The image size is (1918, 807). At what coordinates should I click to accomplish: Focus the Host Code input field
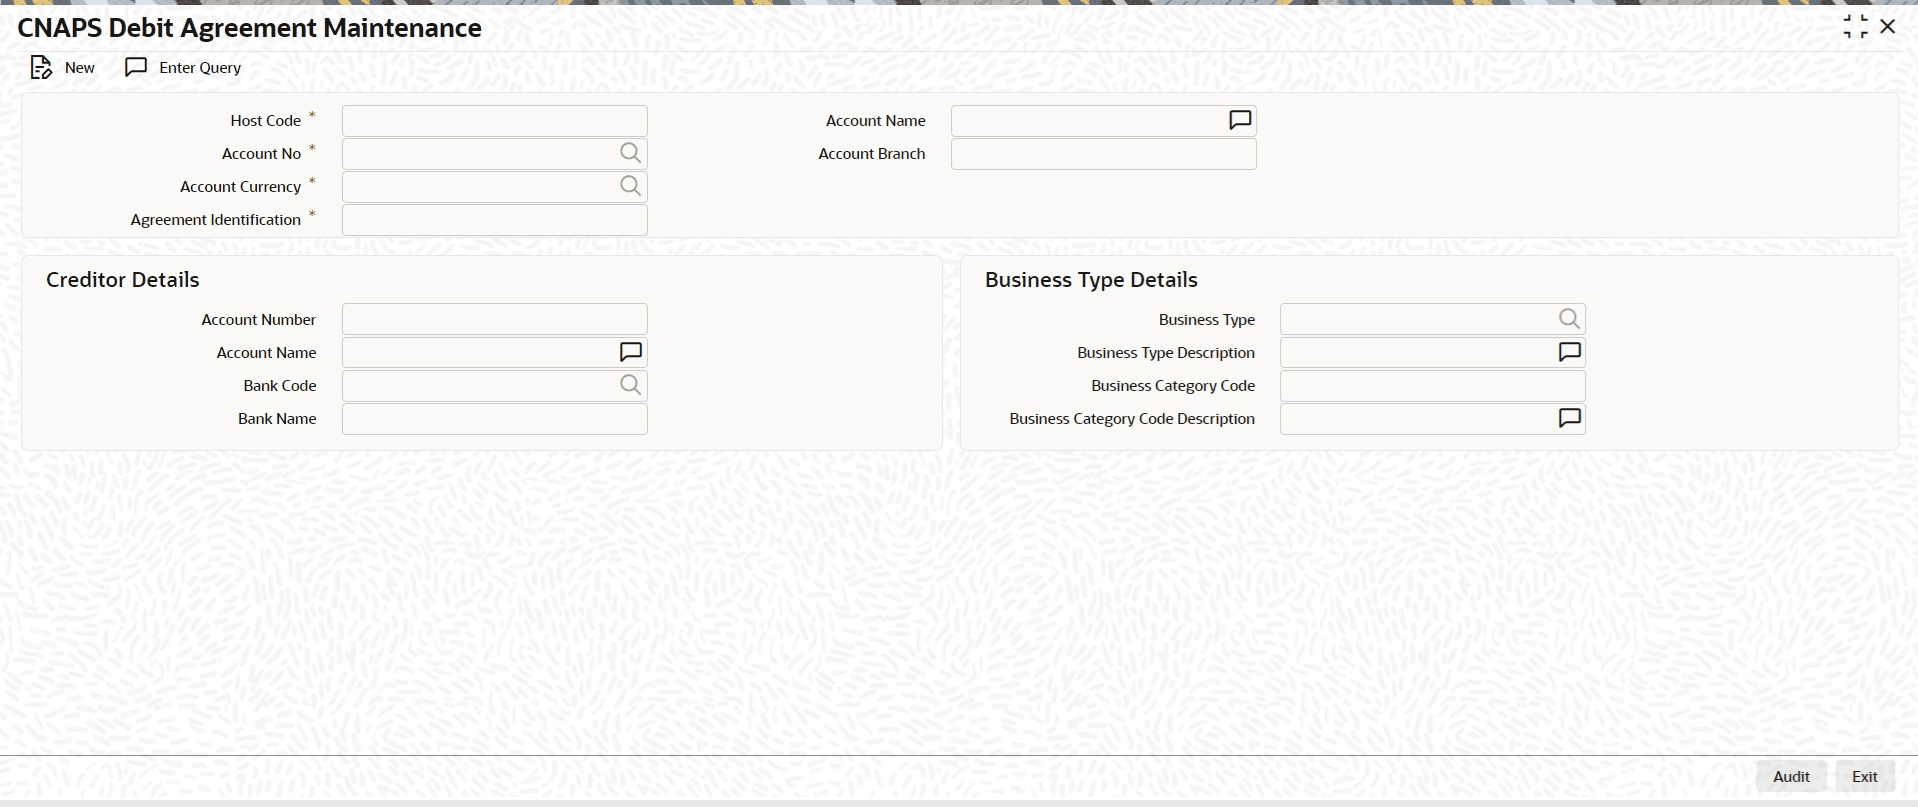[x=495, y=121]
